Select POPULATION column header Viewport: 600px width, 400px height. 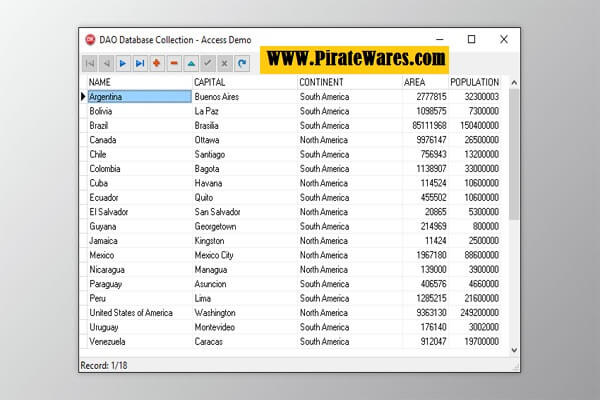(x=475, y=82)
